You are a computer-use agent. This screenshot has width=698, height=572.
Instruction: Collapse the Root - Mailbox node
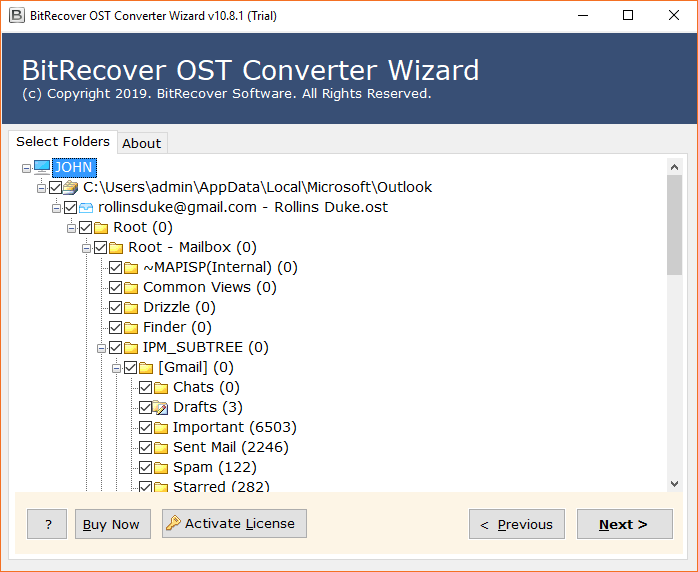coord(86,248)
